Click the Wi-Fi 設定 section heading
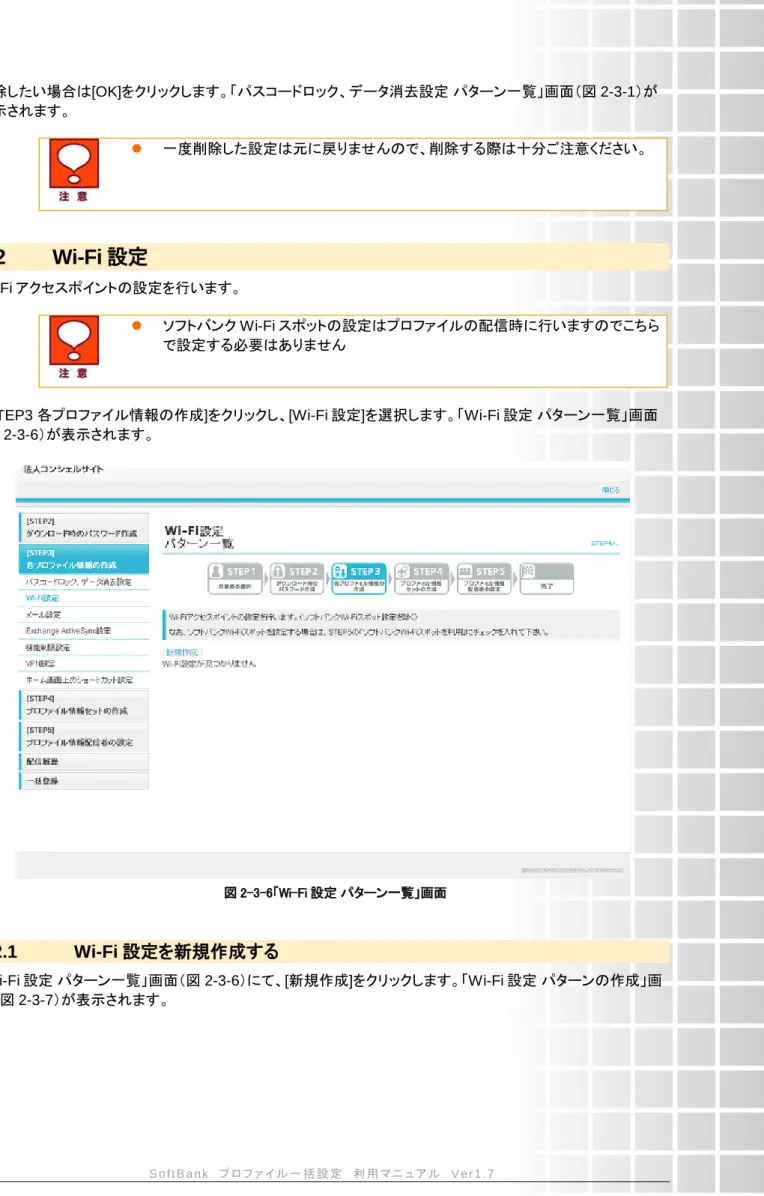 pos(100,257)
